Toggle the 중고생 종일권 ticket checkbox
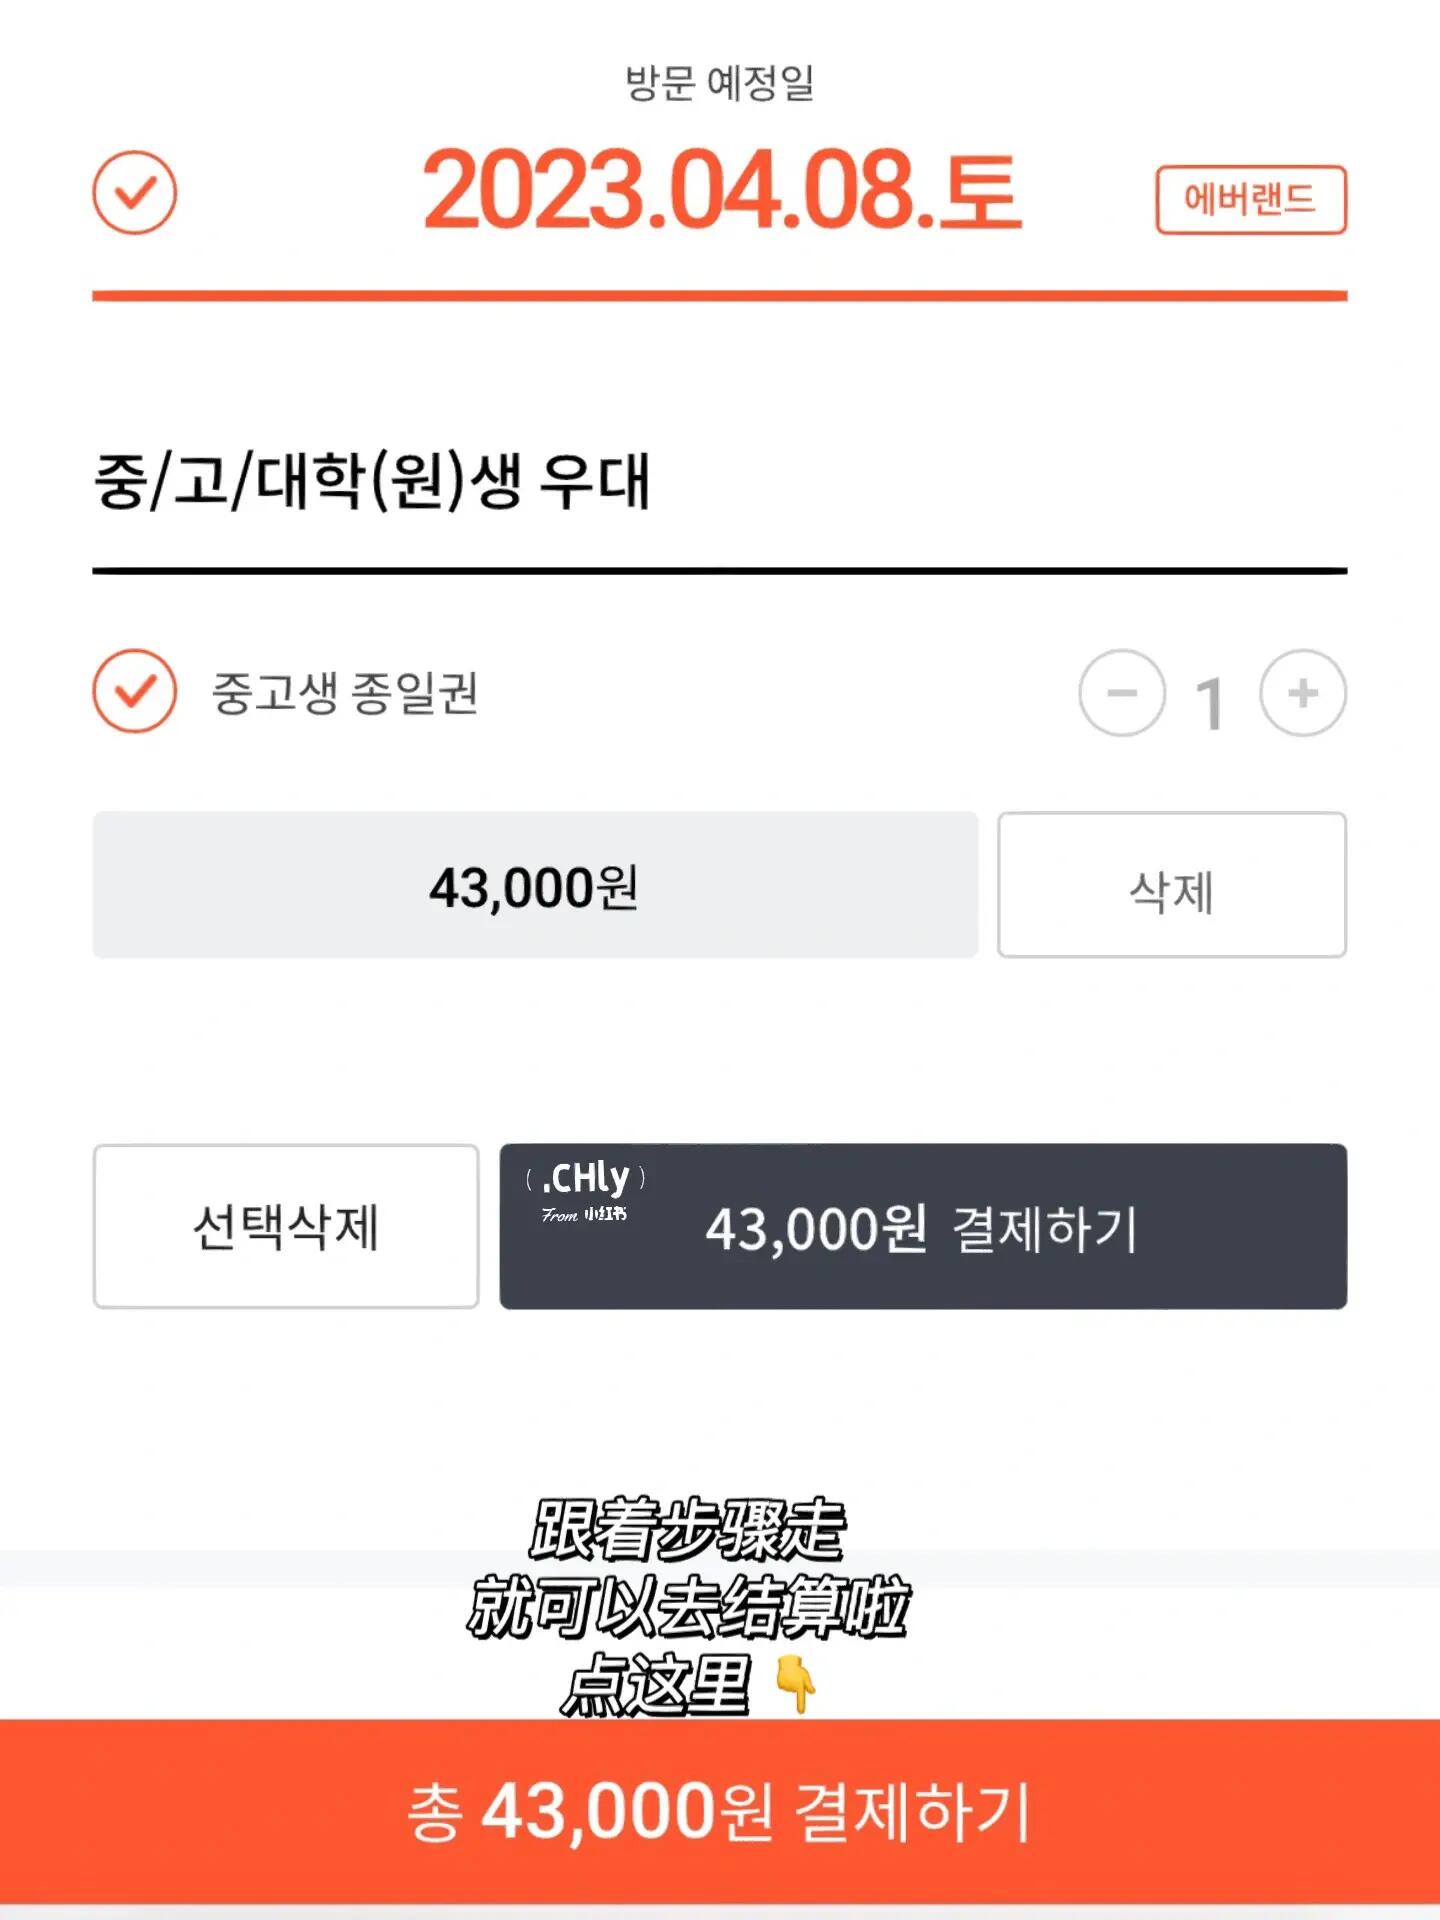This screenshot has height=1920, width=1440. pos(135,691)
